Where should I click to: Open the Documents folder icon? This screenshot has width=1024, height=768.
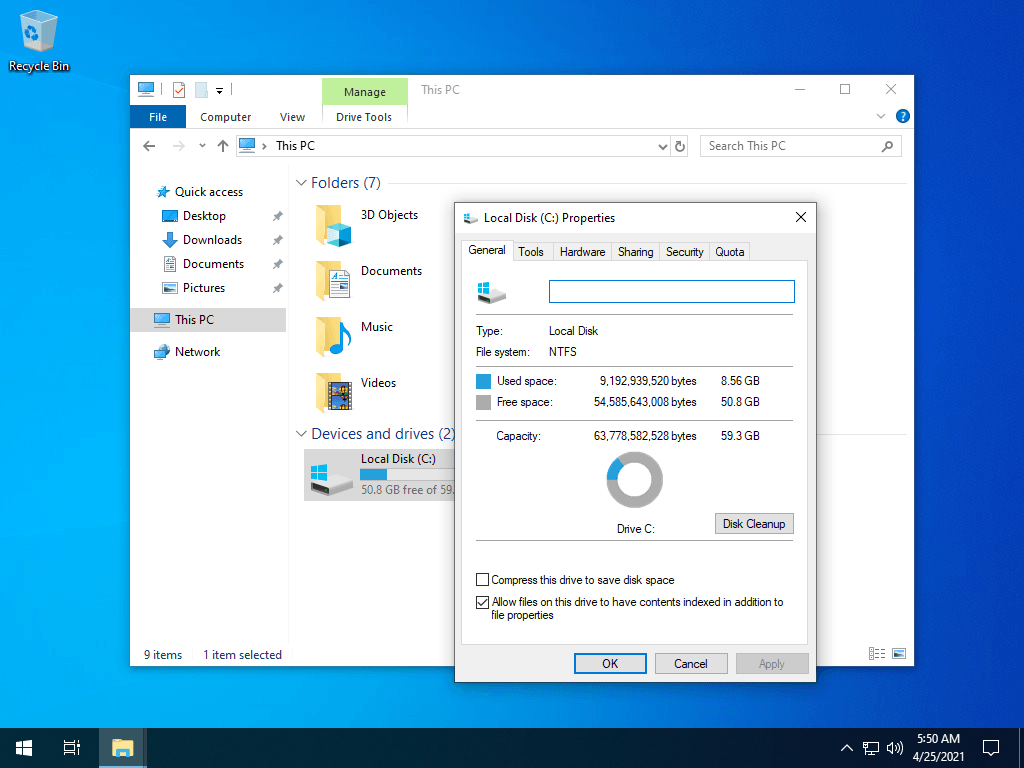[x=332, y=282]
